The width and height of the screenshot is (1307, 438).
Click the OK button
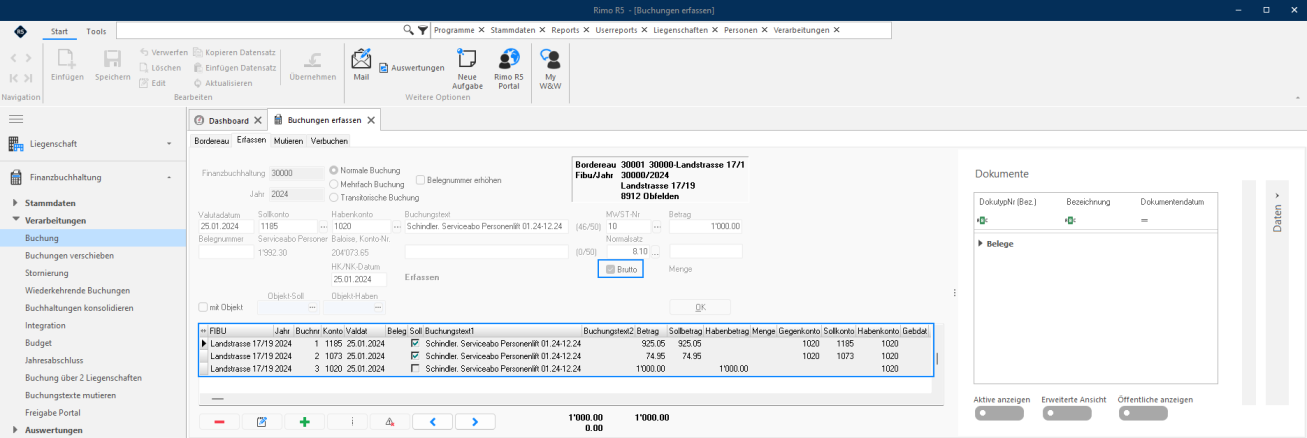[700, 307]
